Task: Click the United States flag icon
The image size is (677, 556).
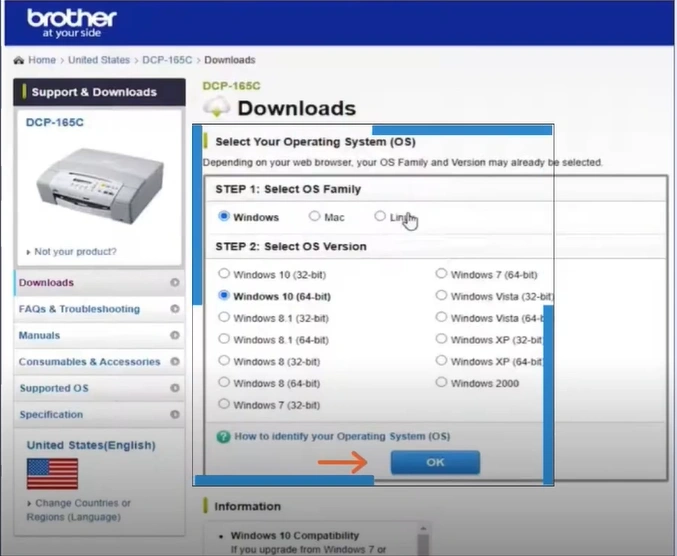Action: 52,473
